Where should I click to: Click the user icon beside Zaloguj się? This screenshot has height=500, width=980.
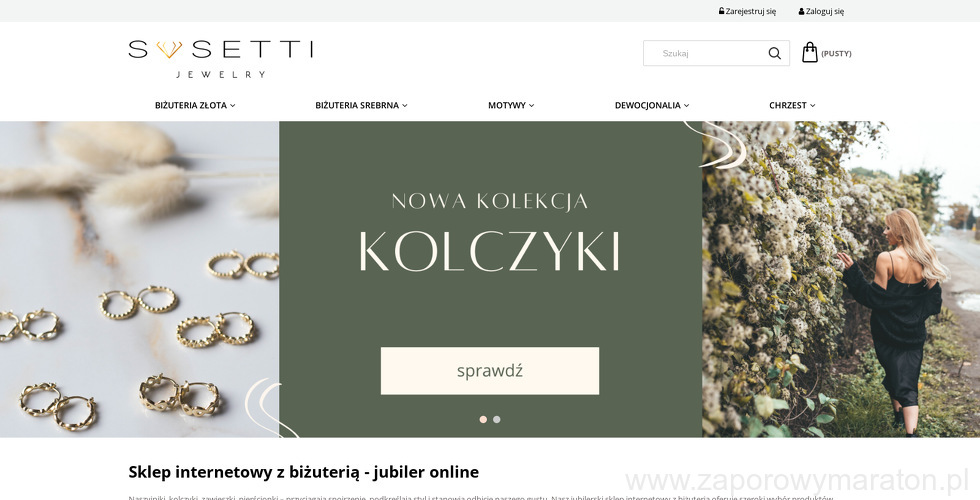pyautogui.click(x=801, y=11)
